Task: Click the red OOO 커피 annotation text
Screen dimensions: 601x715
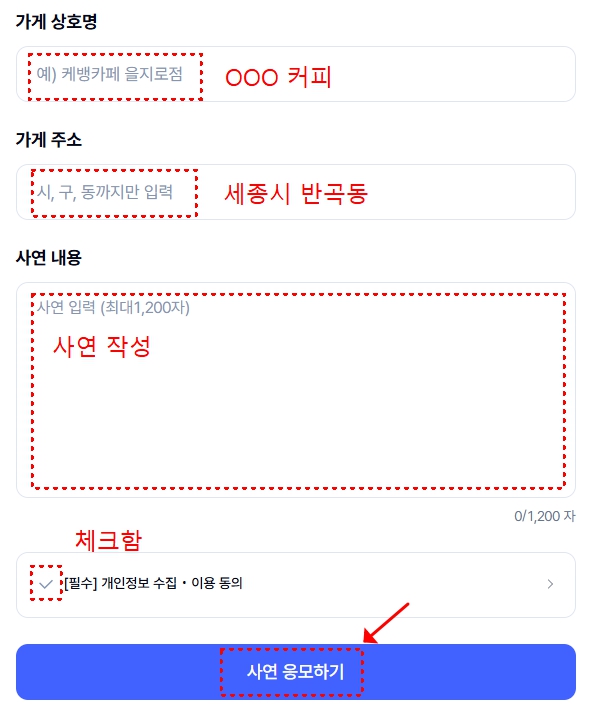Action: click(x=278, y=77)
